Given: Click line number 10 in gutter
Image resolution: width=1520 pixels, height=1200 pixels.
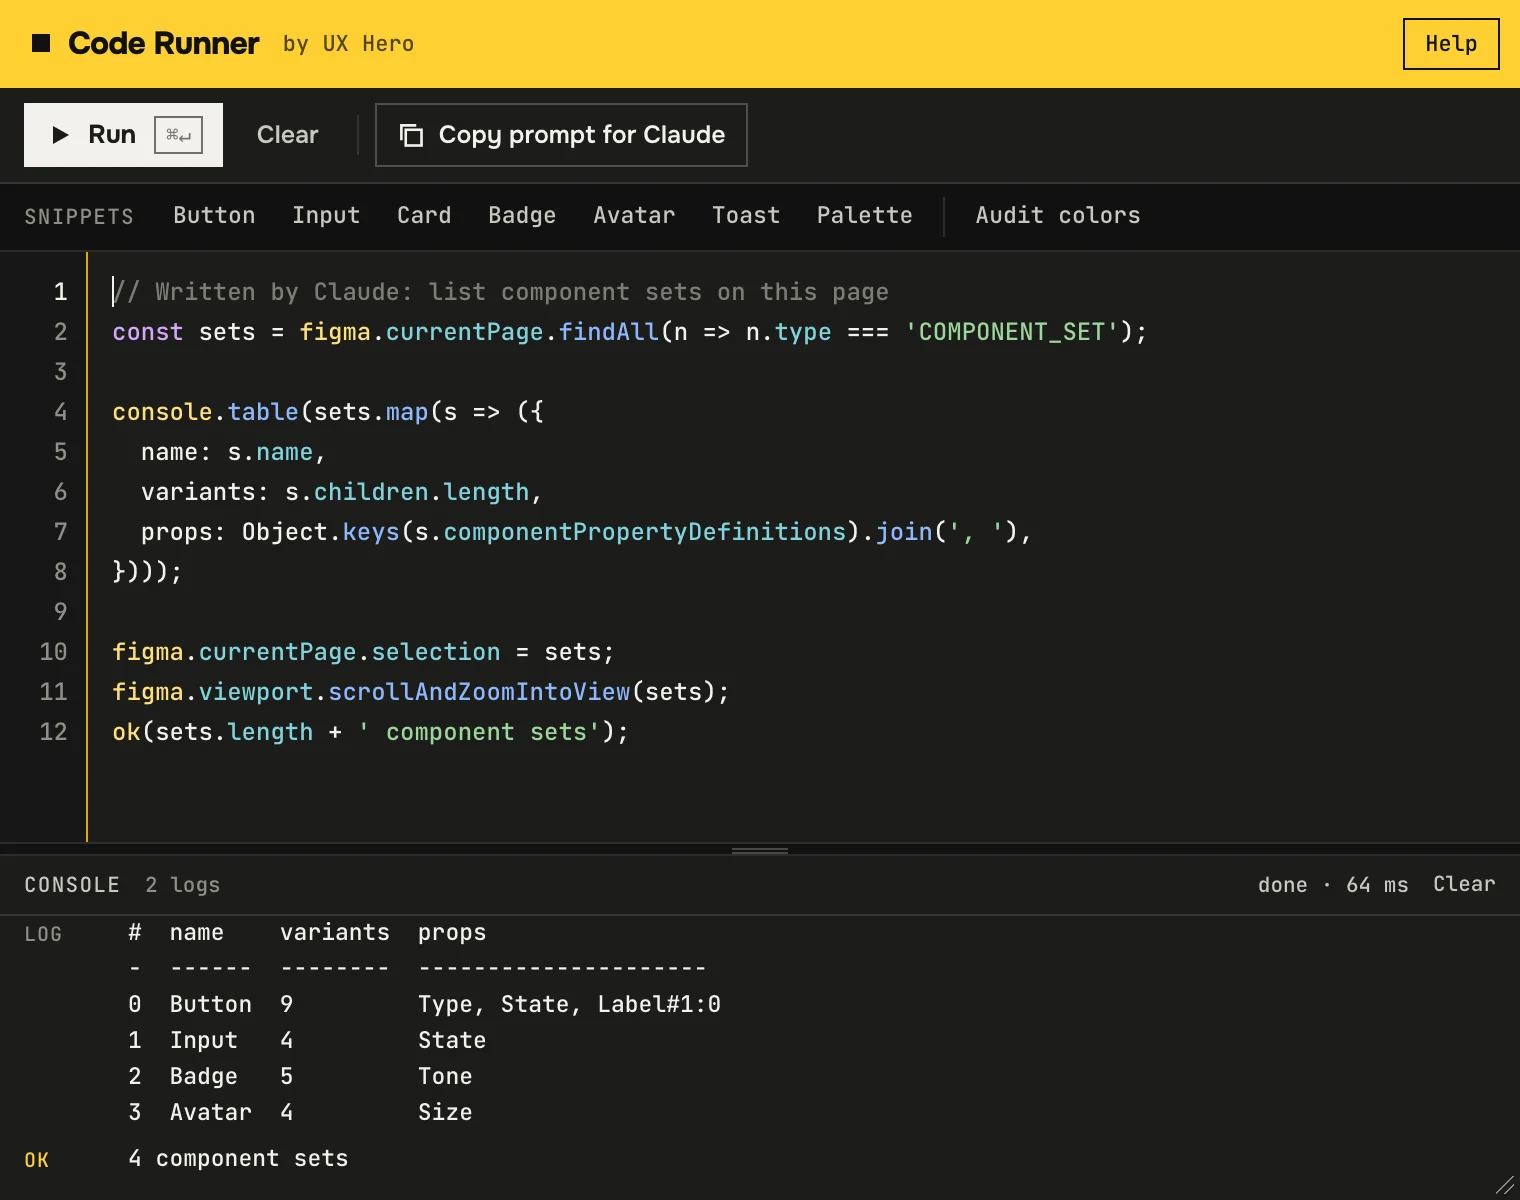Looking at the screenshot, I should click(x=53, y=652).
